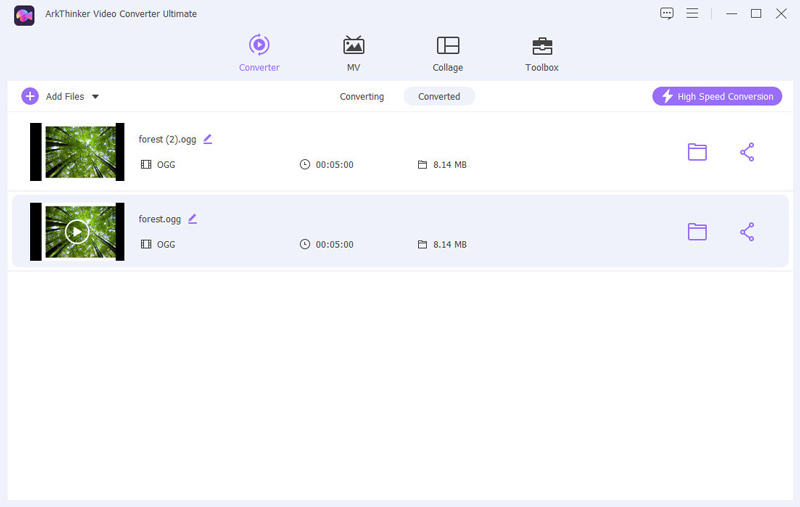Share the forest (2).ogg file
Image resolution: width=800 pixels, height=507 pixels.
pos(747,152)
